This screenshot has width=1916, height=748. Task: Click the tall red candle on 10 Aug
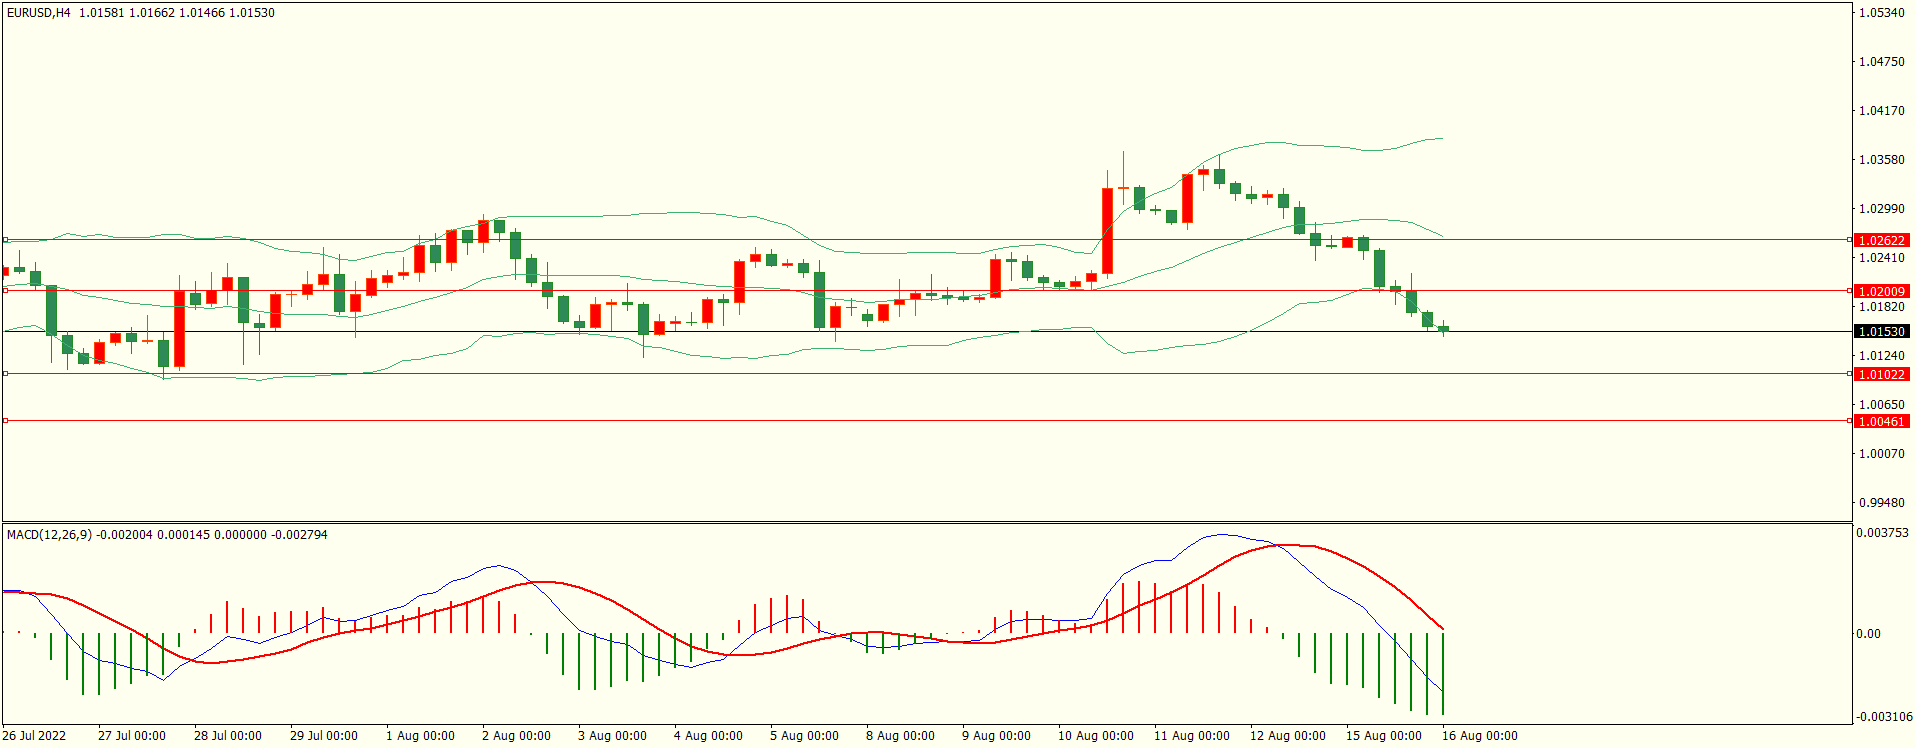coord(1107,230)
